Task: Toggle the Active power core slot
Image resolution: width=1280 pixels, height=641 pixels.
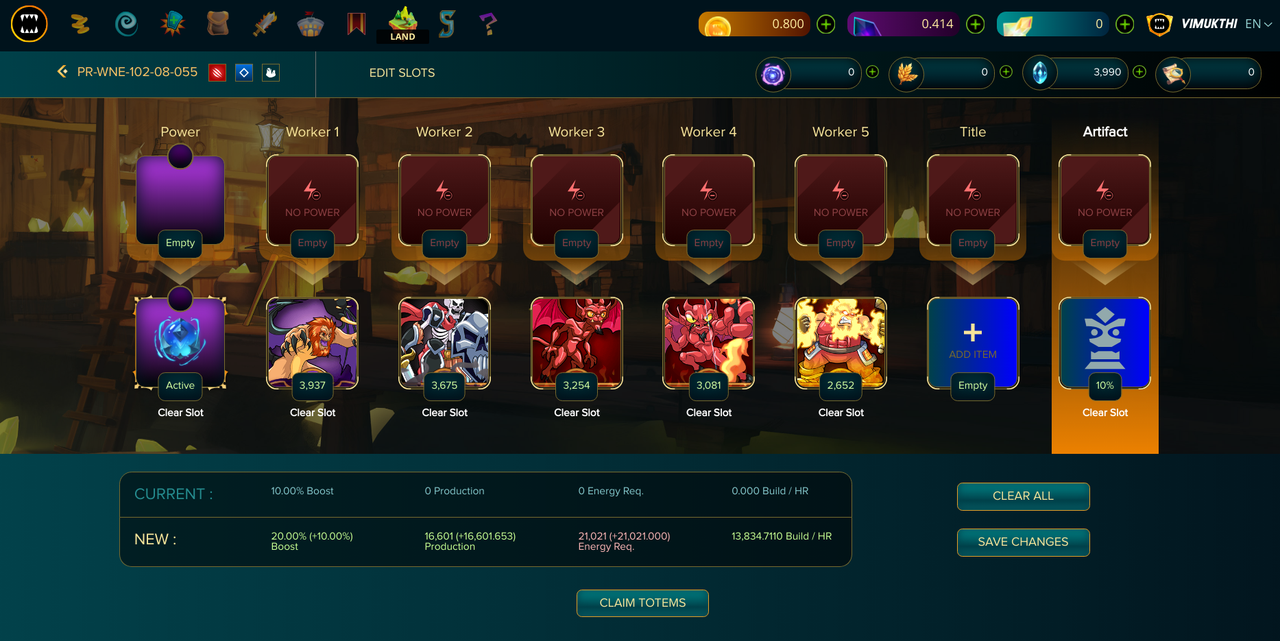Action: tap(181, 343)
